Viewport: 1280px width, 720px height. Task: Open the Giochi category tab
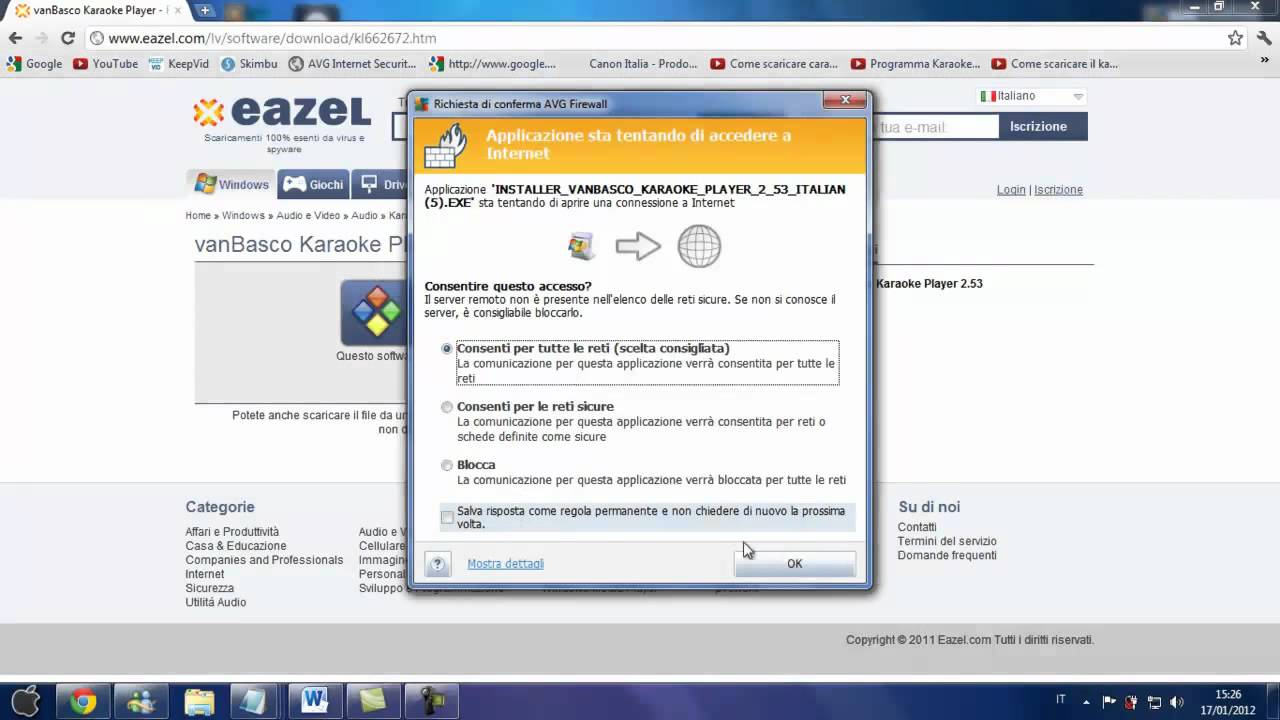(x=313, y=184)
